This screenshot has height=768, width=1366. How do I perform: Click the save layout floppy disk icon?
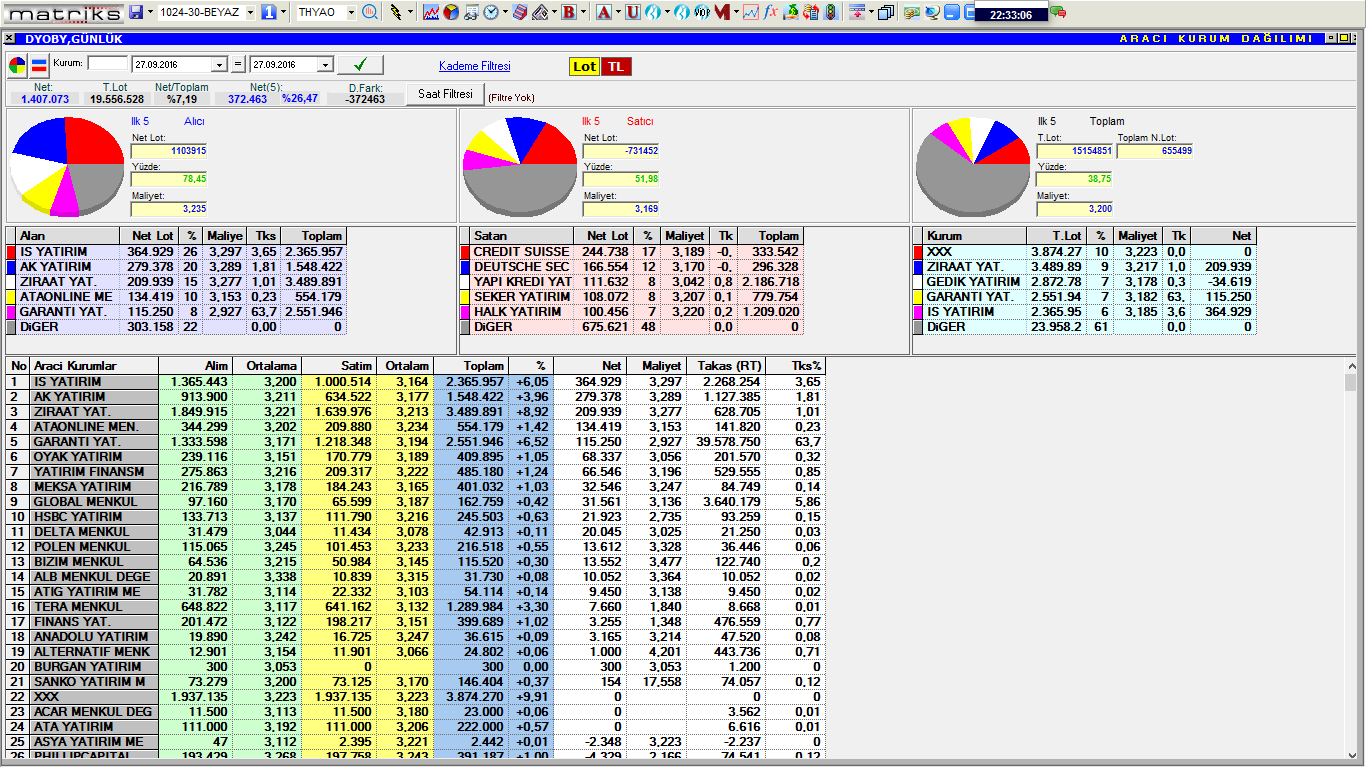[136, 12]
